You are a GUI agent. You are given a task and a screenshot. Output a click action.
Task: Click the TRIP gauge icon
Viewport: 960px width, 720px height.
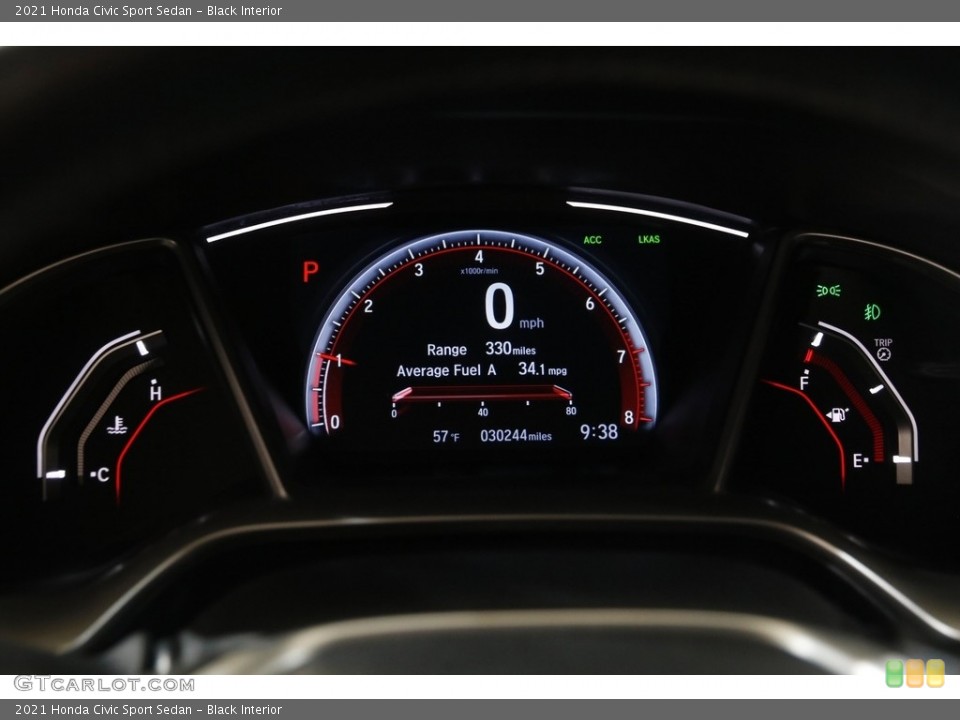tap(883, 349)
